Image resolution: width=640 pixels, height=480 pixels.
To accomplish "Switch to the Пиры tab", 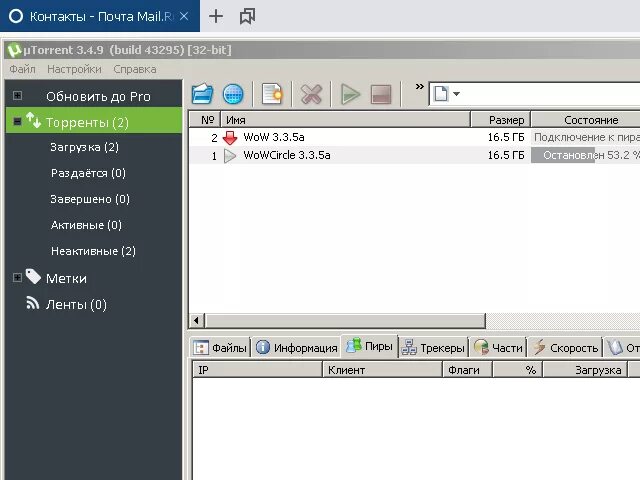I will click(x=369, y=346).
